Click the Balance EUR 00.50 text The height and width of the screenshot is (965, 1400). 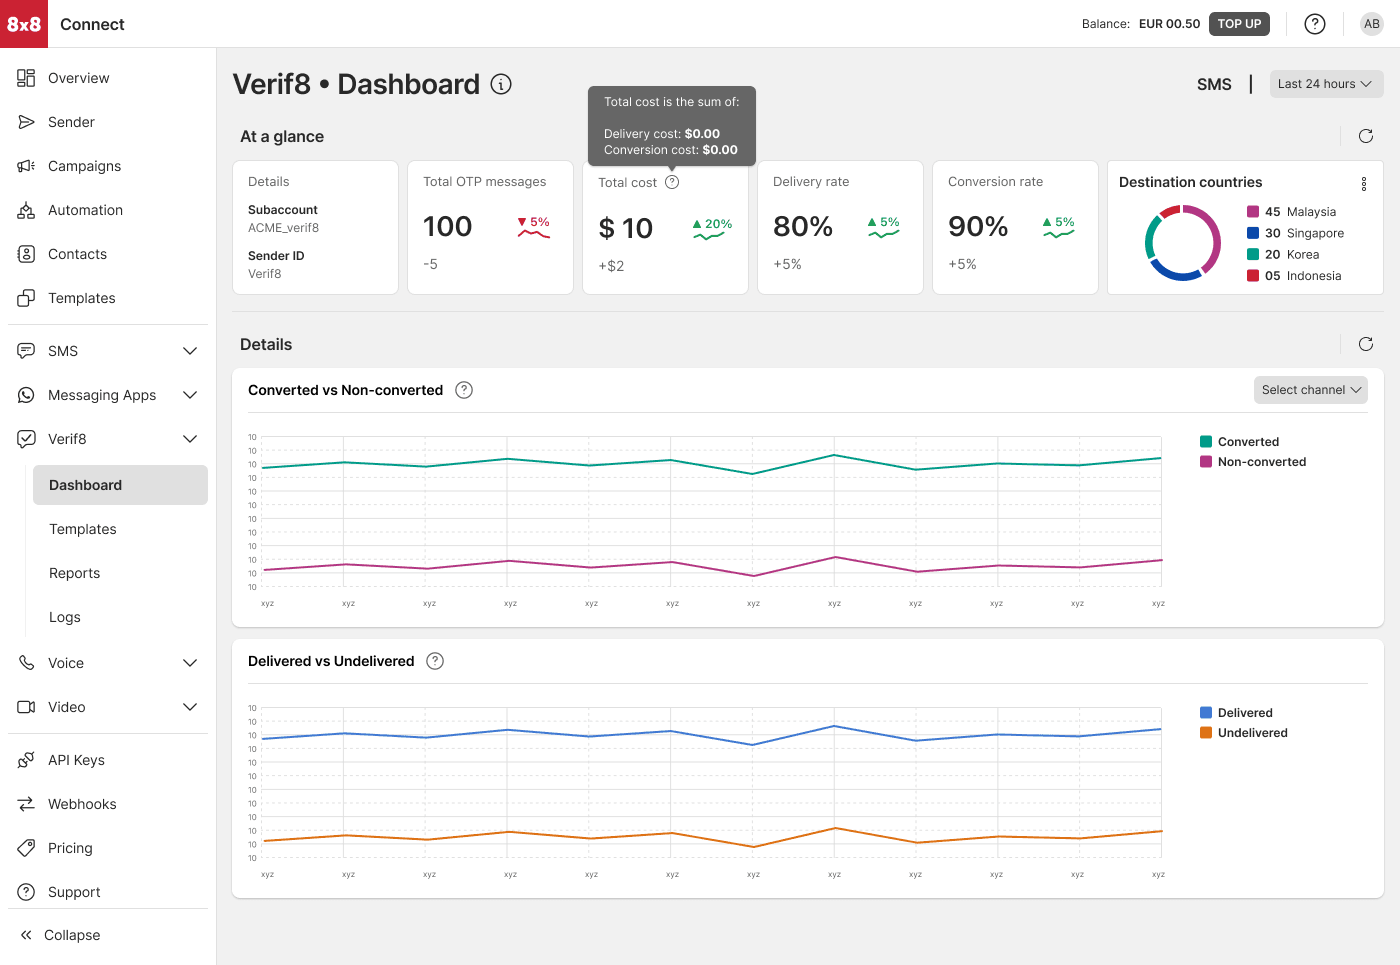(1140, 24)
